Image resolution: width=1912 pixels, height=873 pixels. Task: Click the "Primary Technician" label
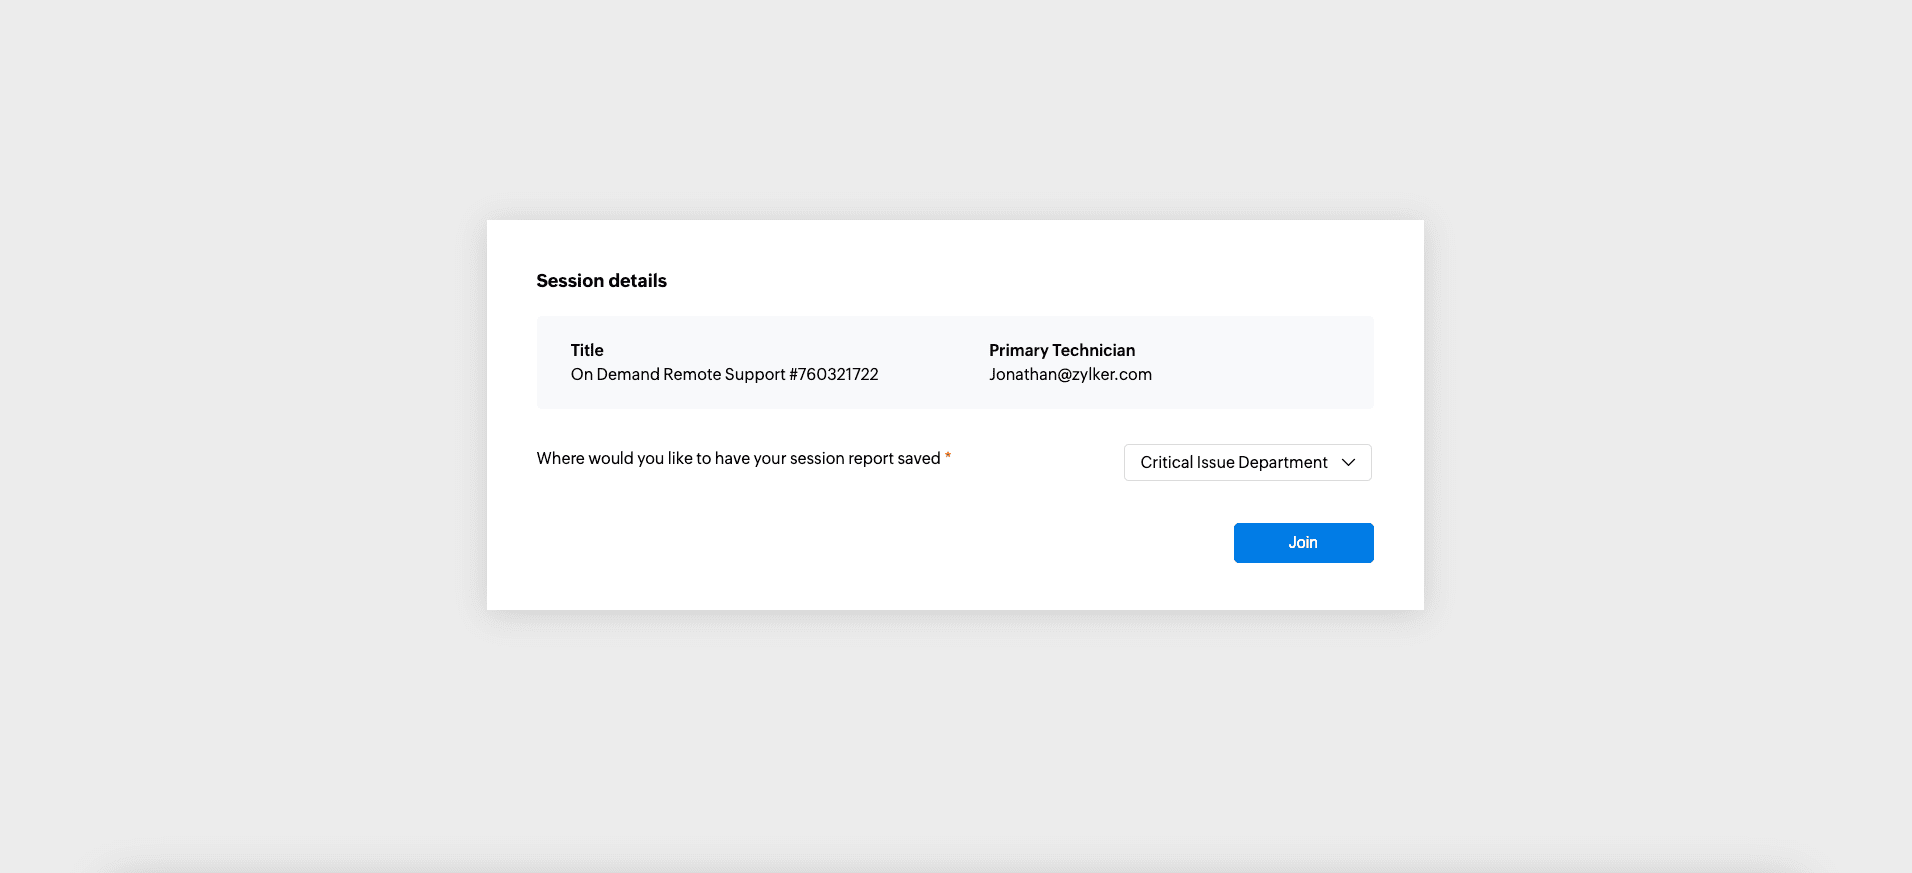click(x=1062, y=350)
